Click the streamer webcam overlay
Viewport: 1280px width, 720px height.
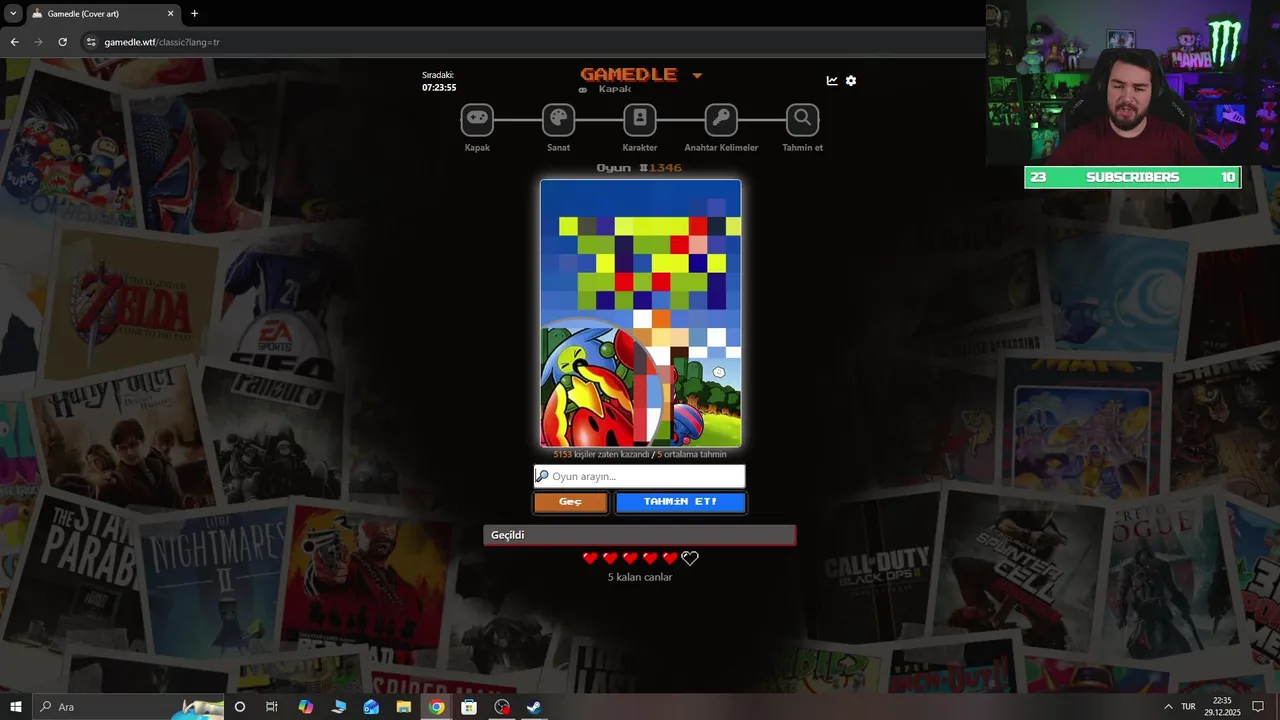coord(1132,82)
